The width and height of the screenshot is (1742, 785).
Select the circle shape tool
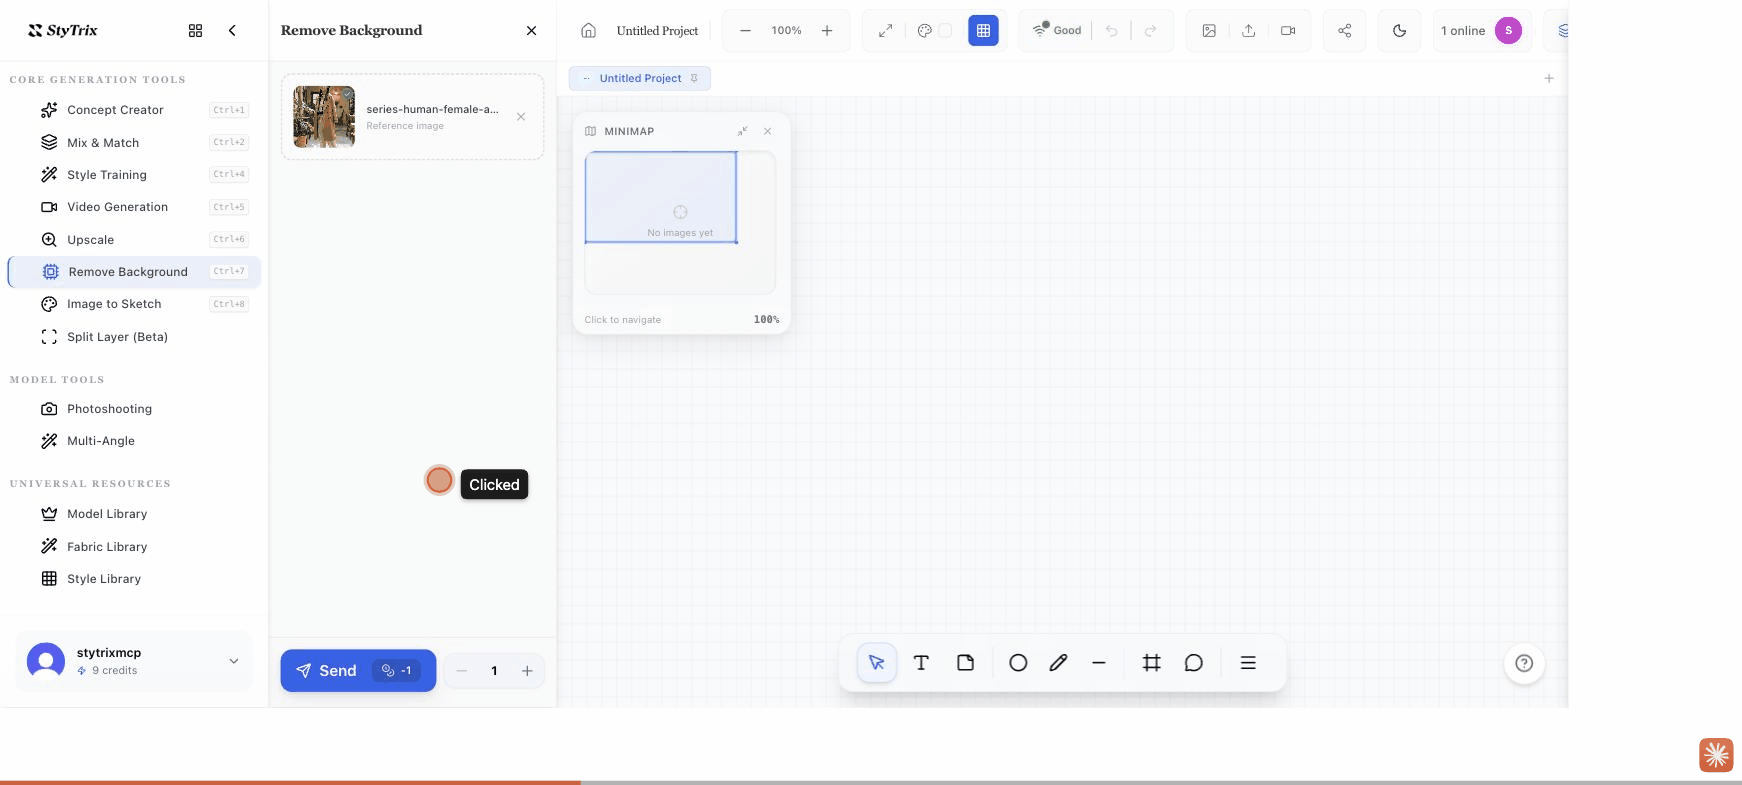1018,663
